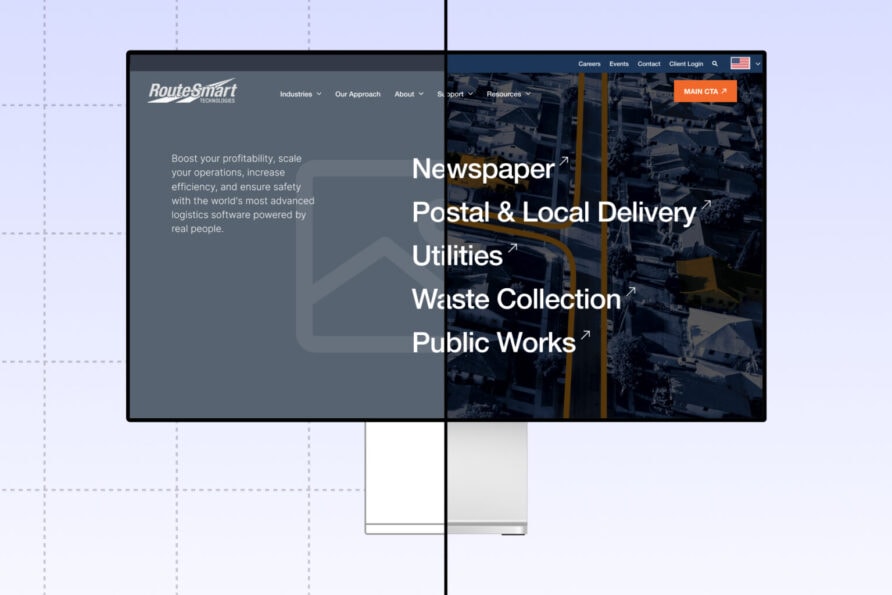Click the RouteSmart Technologies logo
The height and width of the screenshot is (595, 892).
(x=190, y=91)
